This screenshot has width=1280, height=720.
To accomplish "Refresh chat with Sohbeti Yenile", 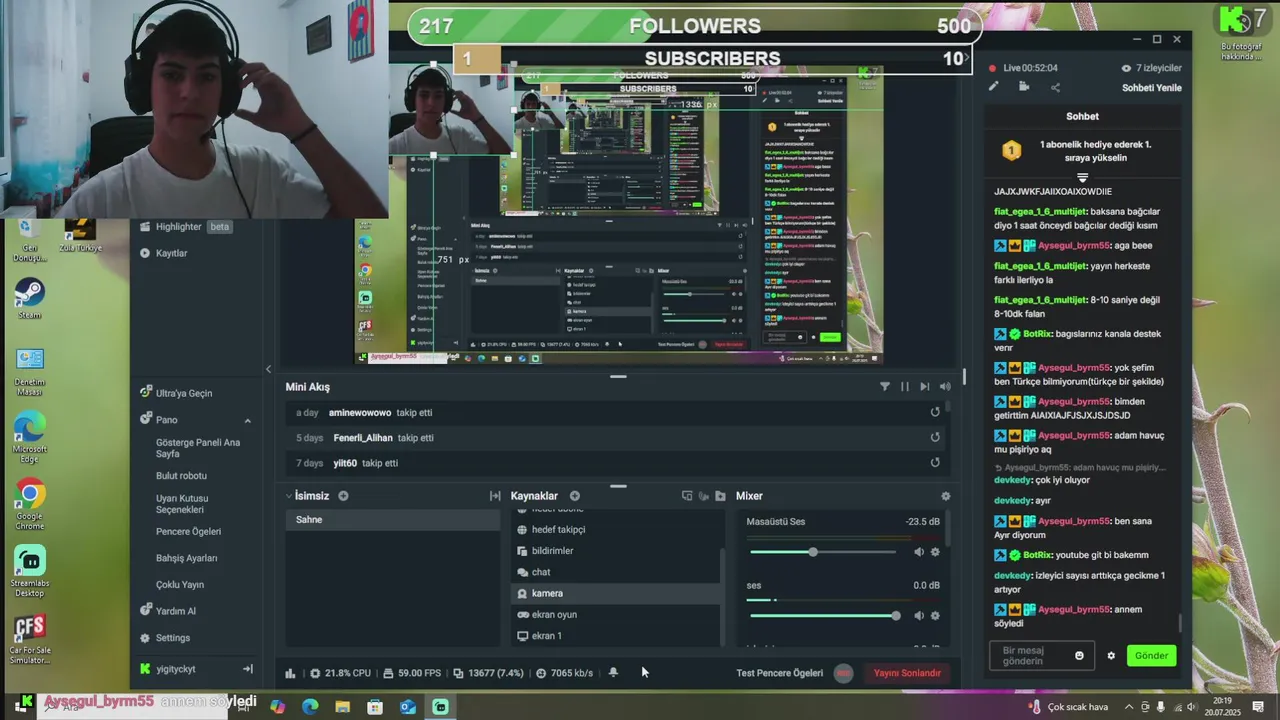I will (1151, 88).
